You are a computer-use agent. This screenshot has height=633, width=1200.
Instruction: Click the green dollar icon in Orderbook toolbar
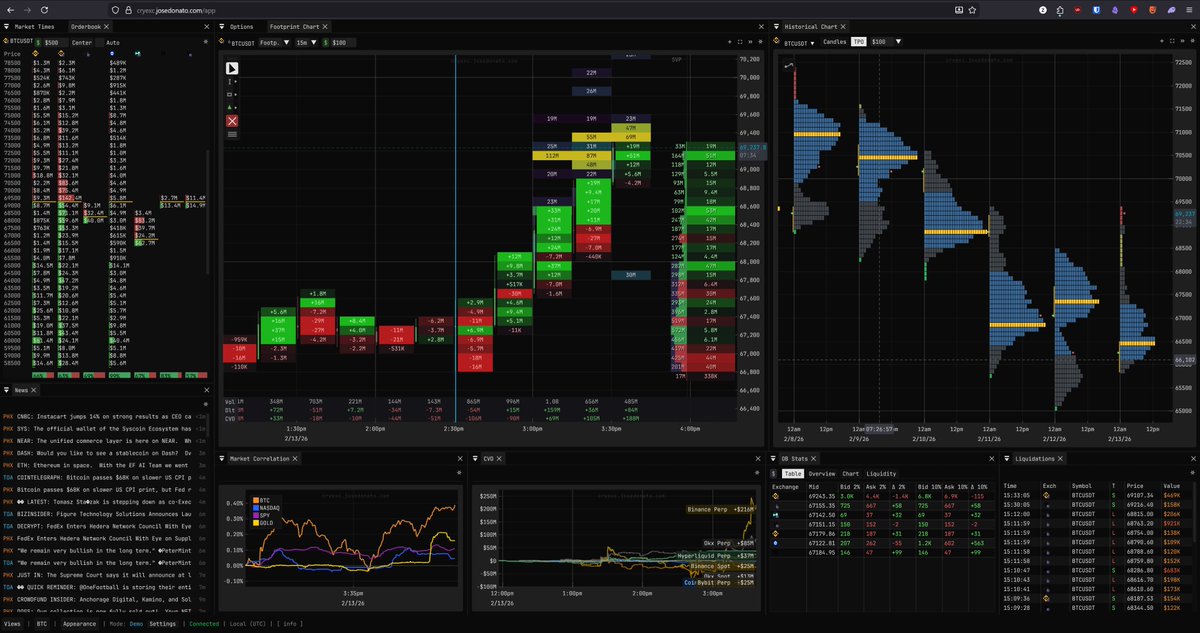[37, 42]
